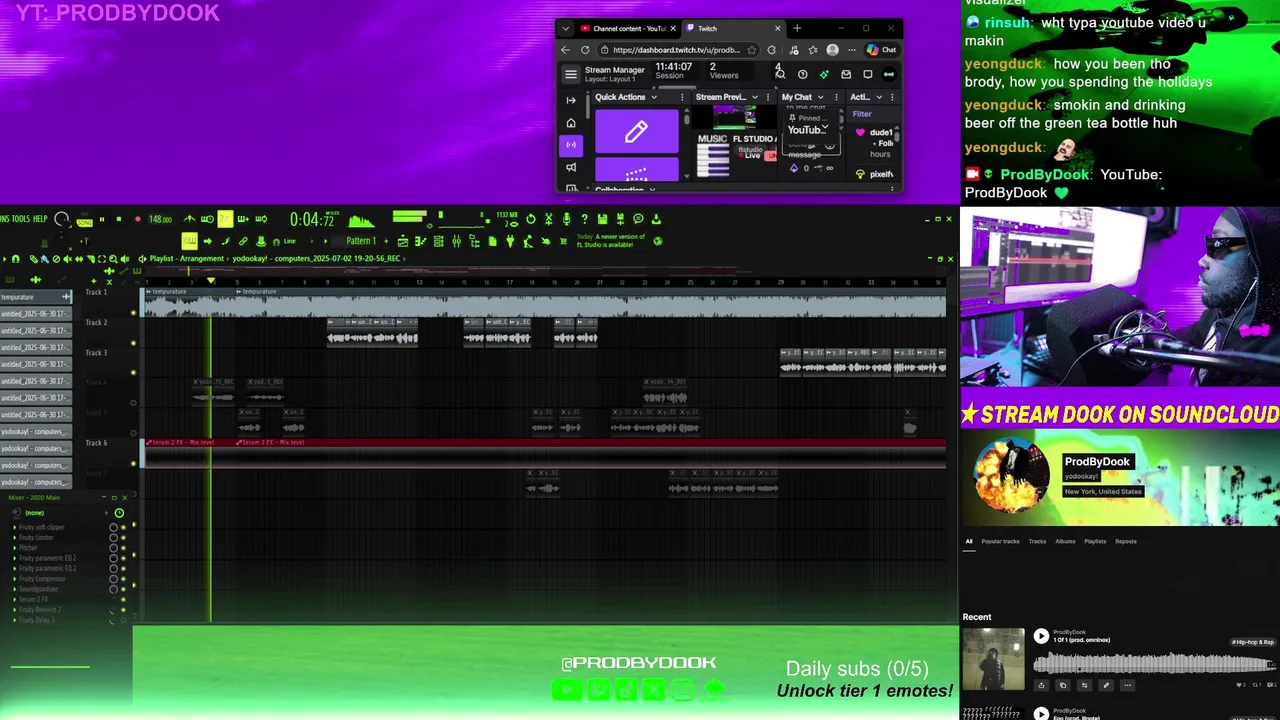Click the newer version available notice
The width and height of the screenshot is (1280, 720).
610,241
